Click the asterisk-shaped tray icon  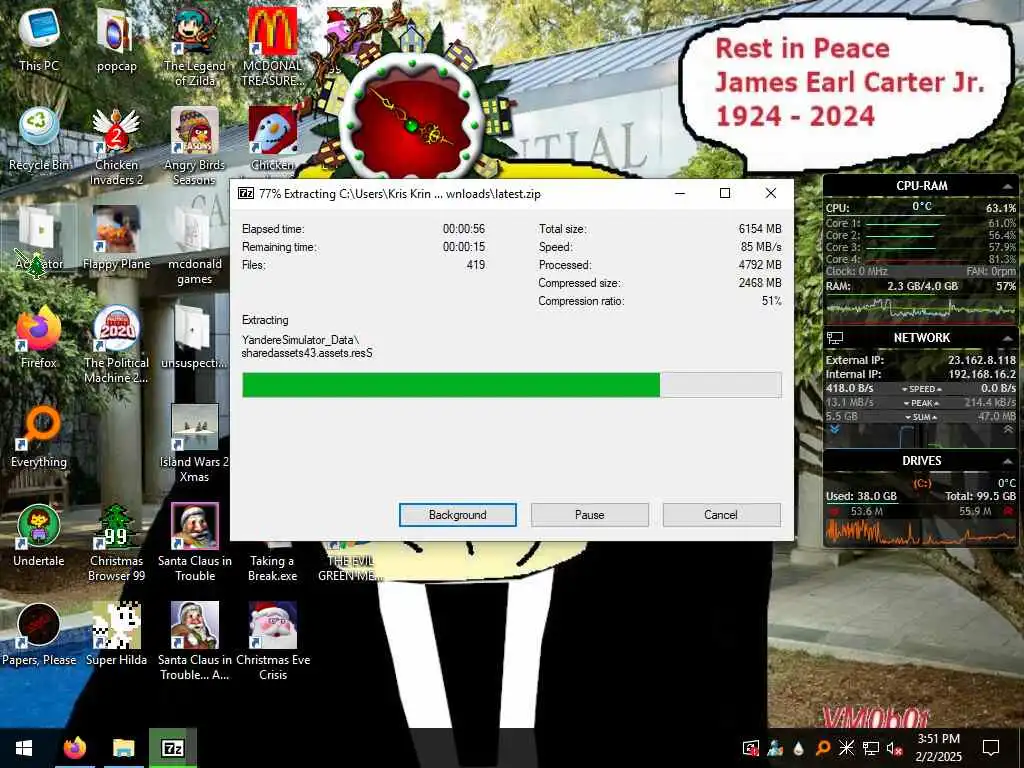click(x=846, y=748)
